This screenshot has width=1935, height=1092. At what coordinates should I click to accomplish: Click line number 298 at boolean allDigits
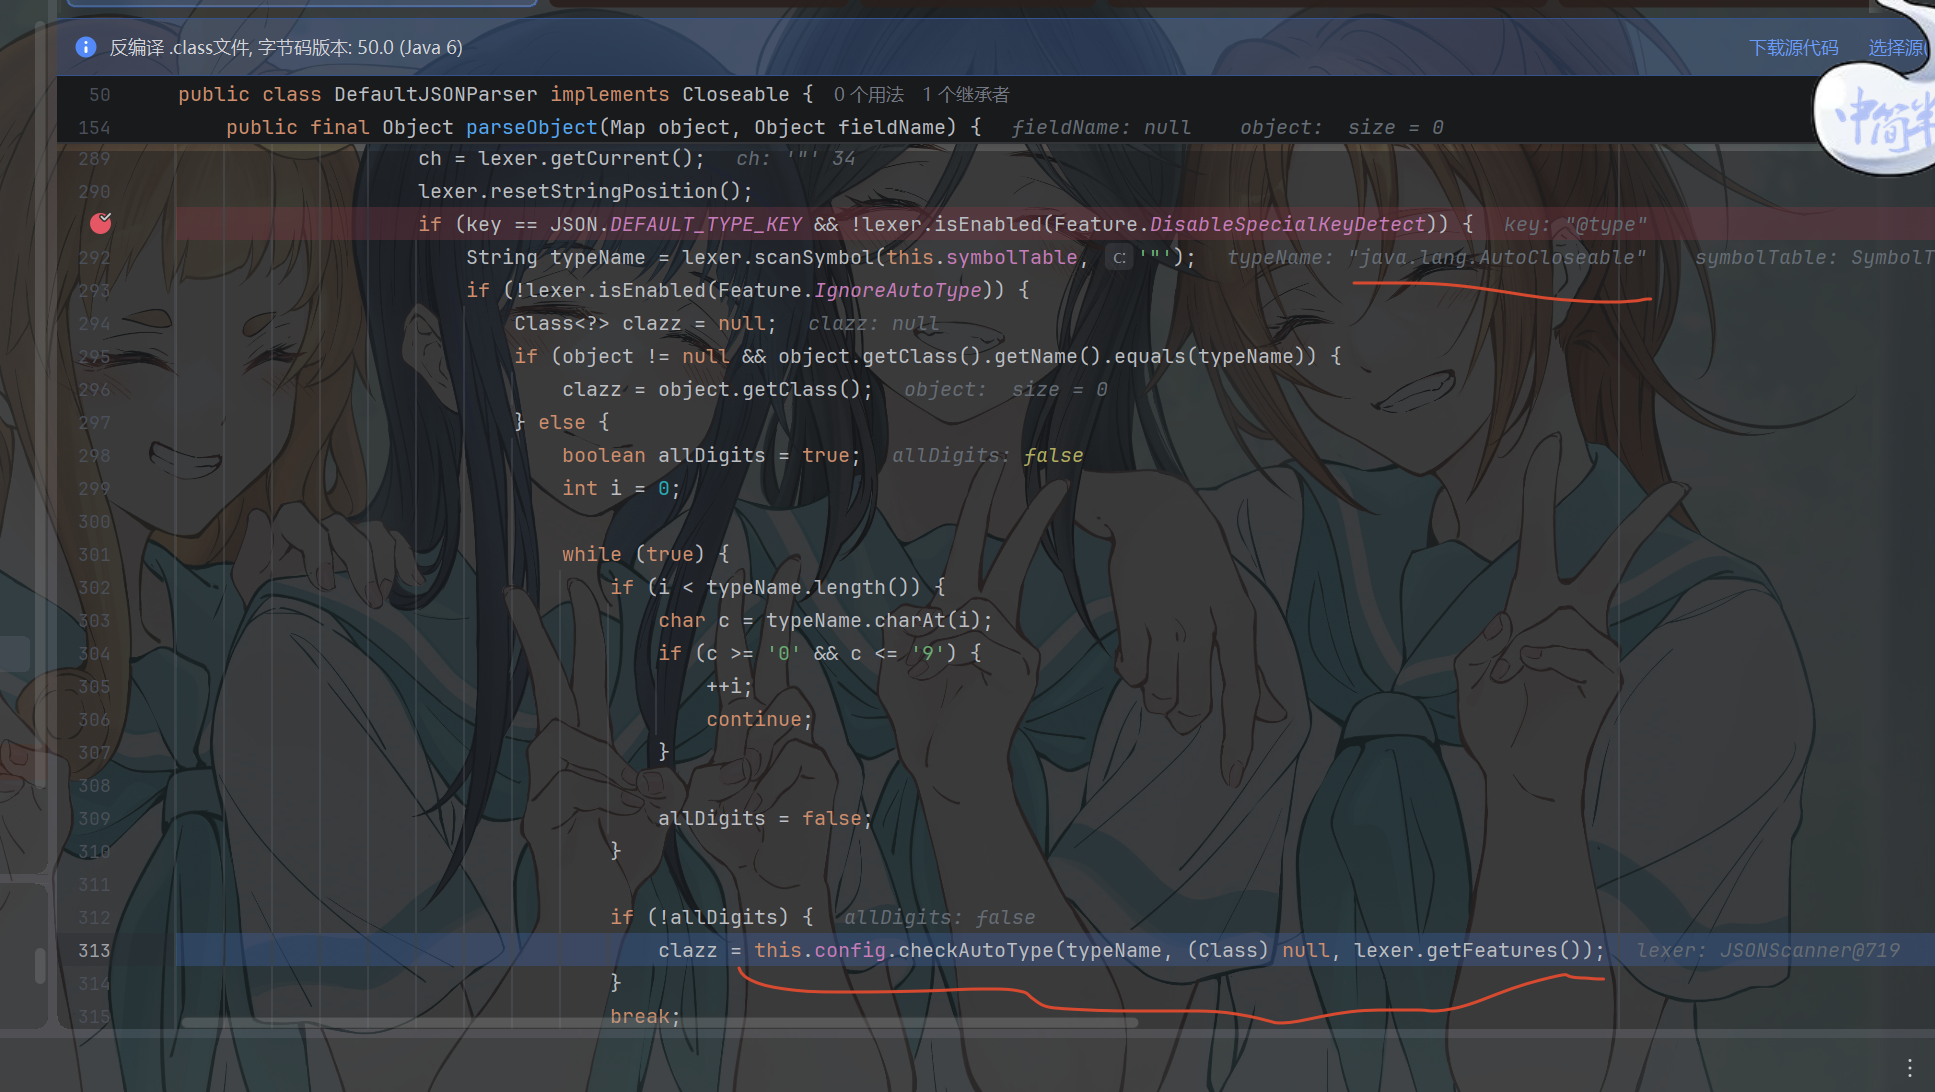pyautogui.click(x=94, y=455)
